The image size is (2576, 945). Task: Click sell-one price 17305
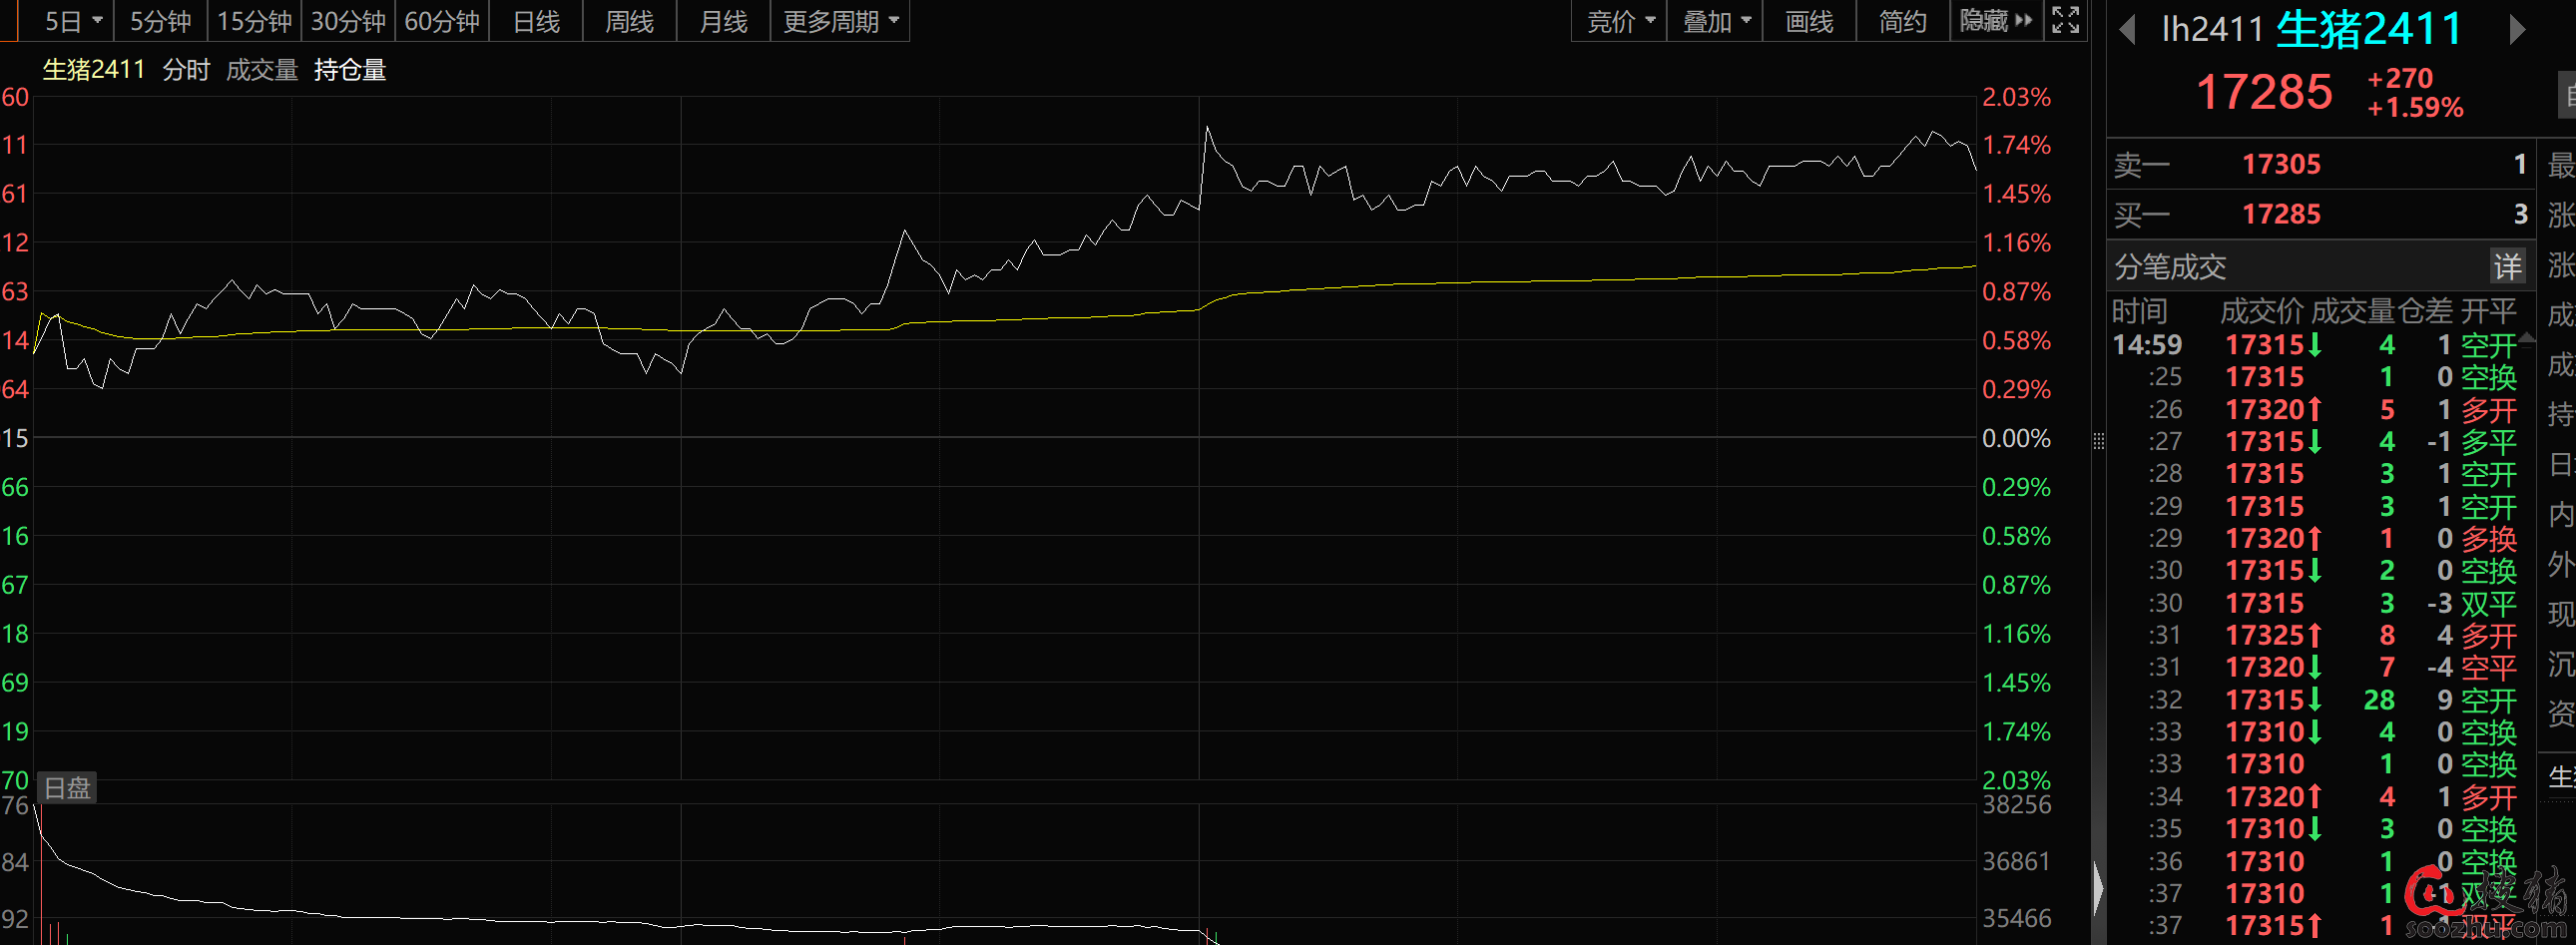point(2280,164)
